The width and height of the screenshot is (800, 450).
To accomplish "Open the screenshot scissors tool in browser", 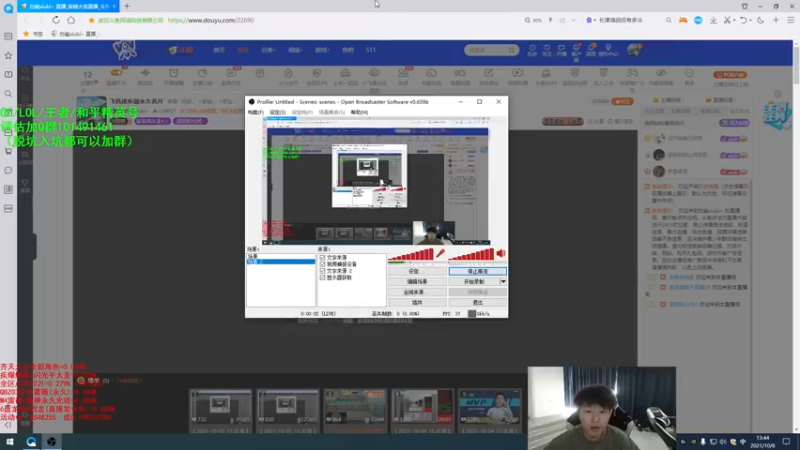I will pyautogui.click(x=728, y=20).
